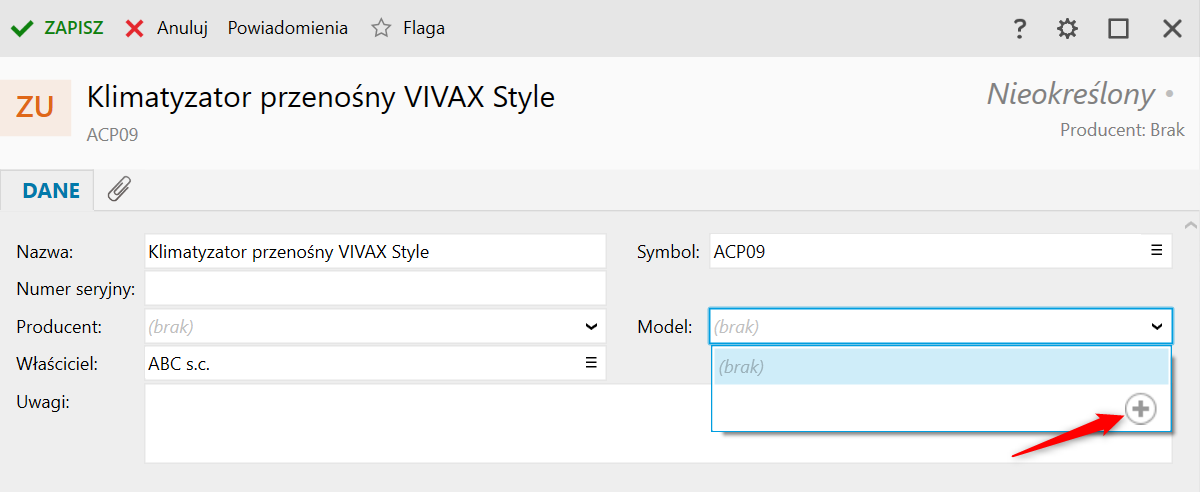1200x492 pixels.
Task: Click the Numer seryjny input field
Action: click(x=375, y=289)
